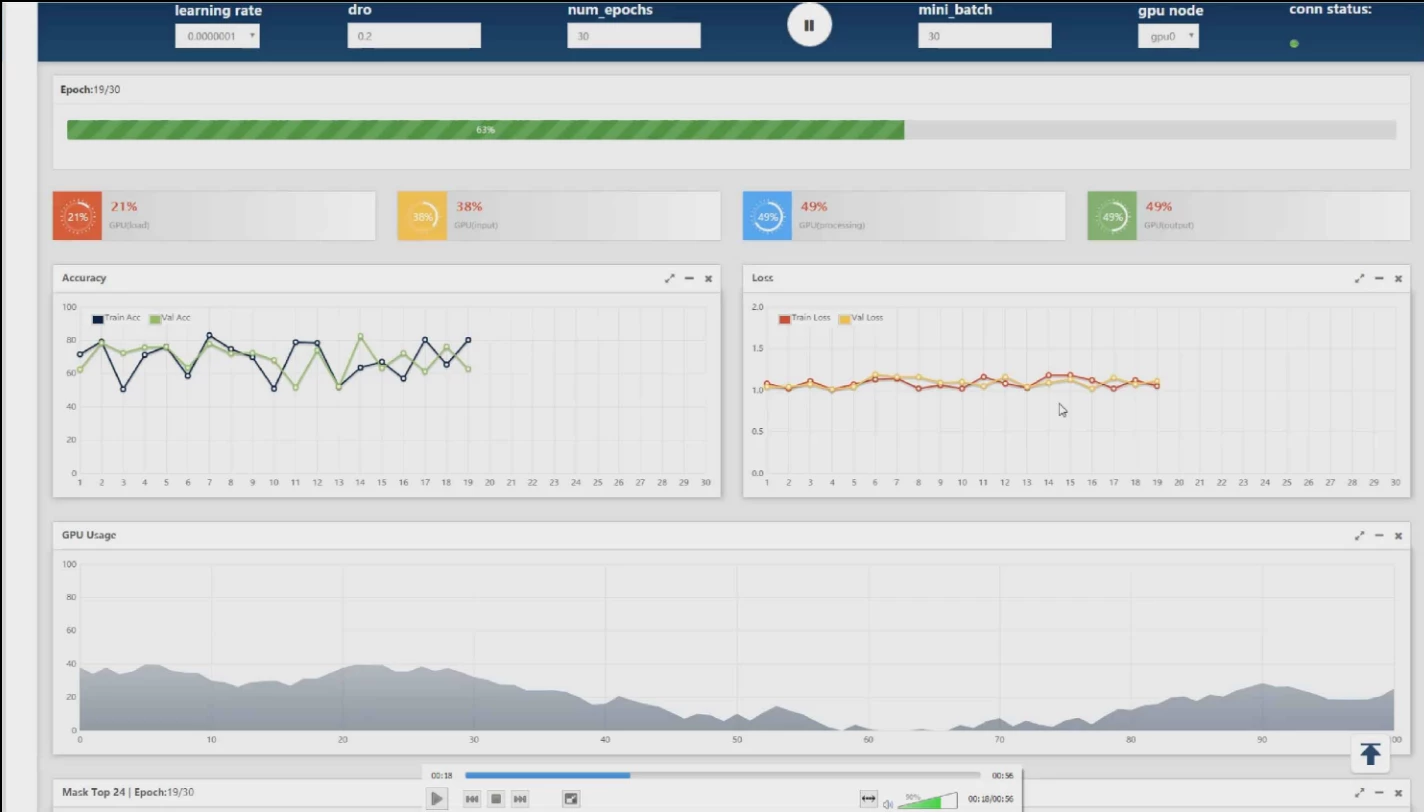The width and height of the screenshot is (1424, 812).
Task: Click the video seek progress bar
Action: pyautogui.click(x=722, y=775)
